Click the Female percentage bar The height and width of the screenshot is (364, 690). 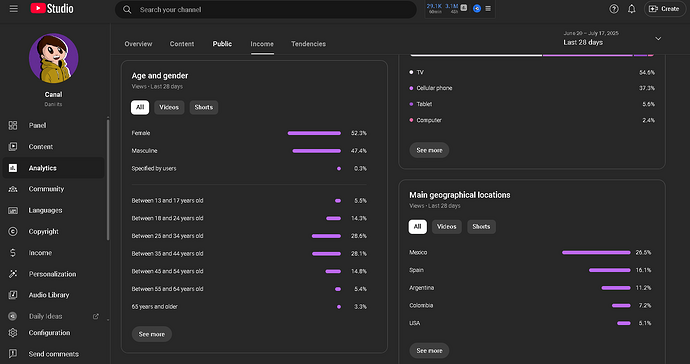pyautogui.click(x=314, y=133)
